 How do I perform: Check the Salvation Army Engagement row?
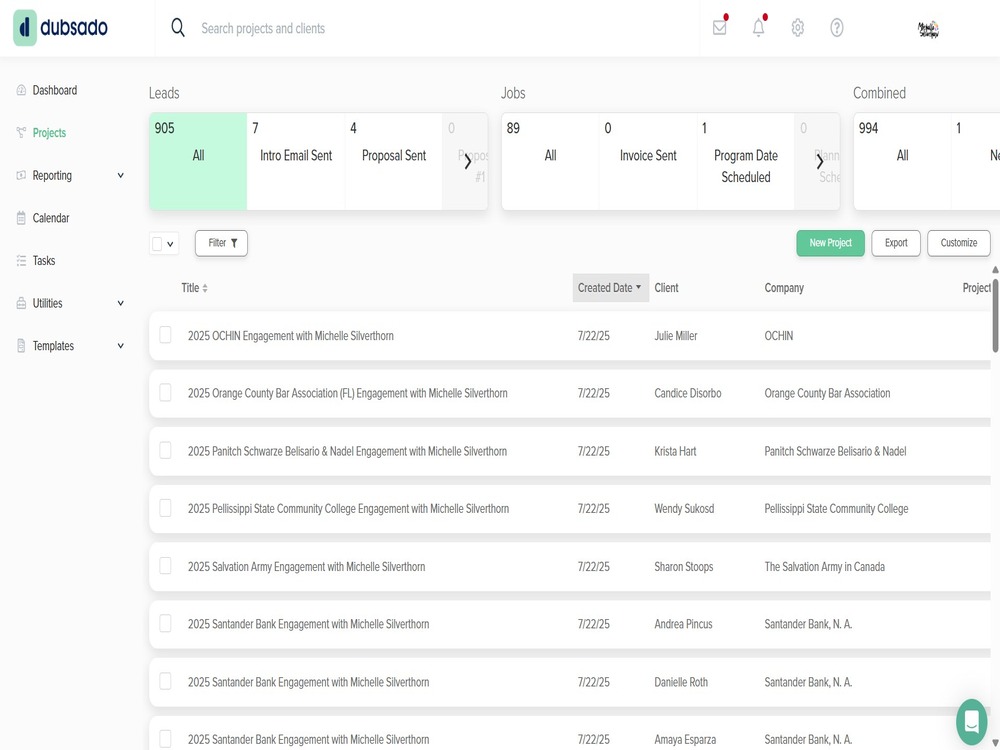click(165, 566)
